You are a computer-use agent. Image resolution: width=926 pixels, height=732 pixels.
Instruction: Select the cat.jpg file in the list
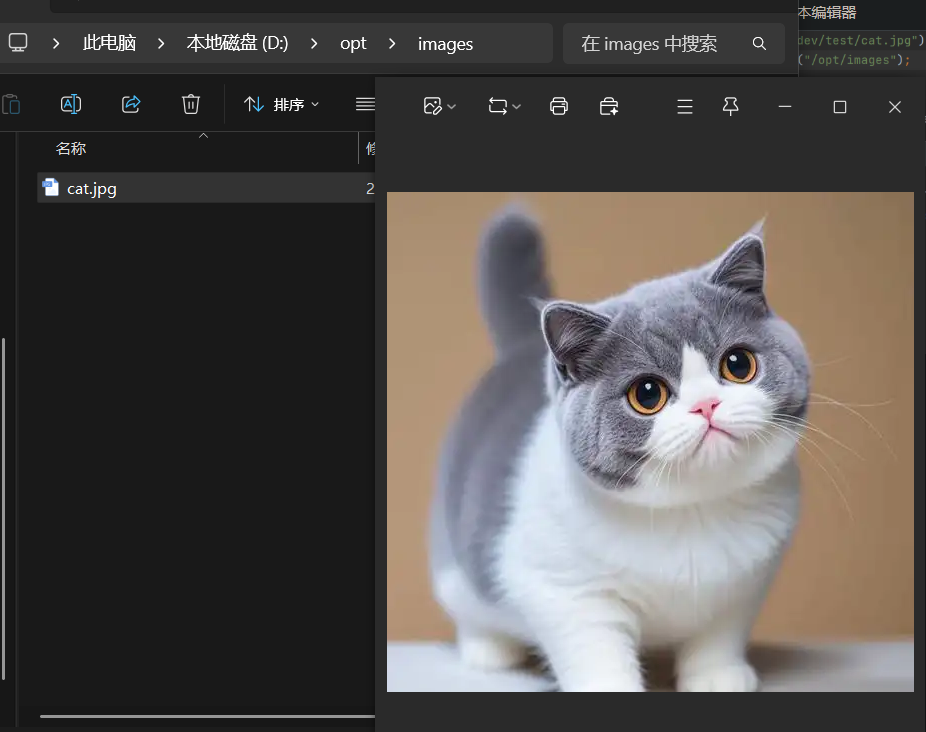click(x=90, y=187)
